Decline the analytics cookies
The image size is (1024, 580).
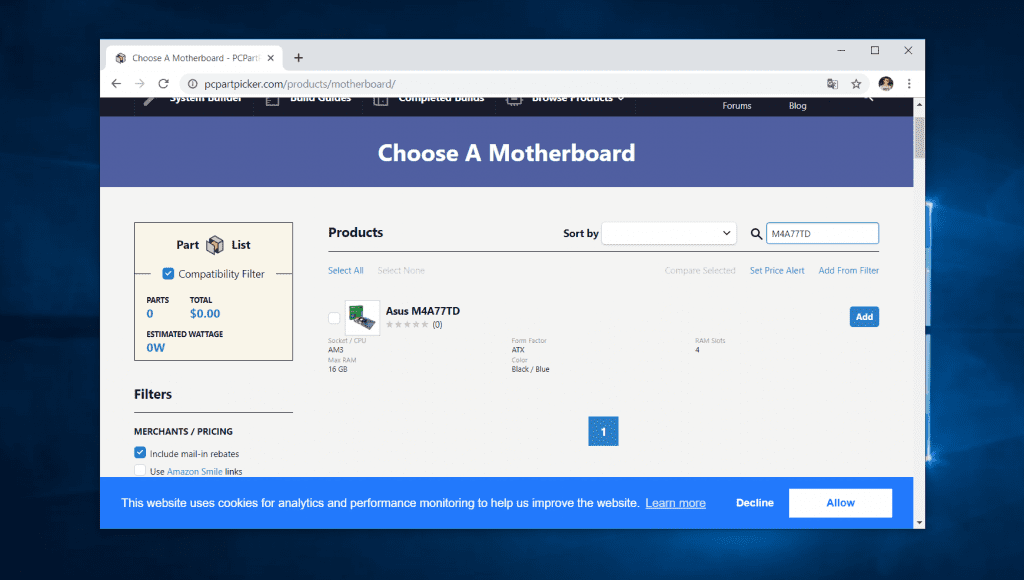tap(754, 503)
